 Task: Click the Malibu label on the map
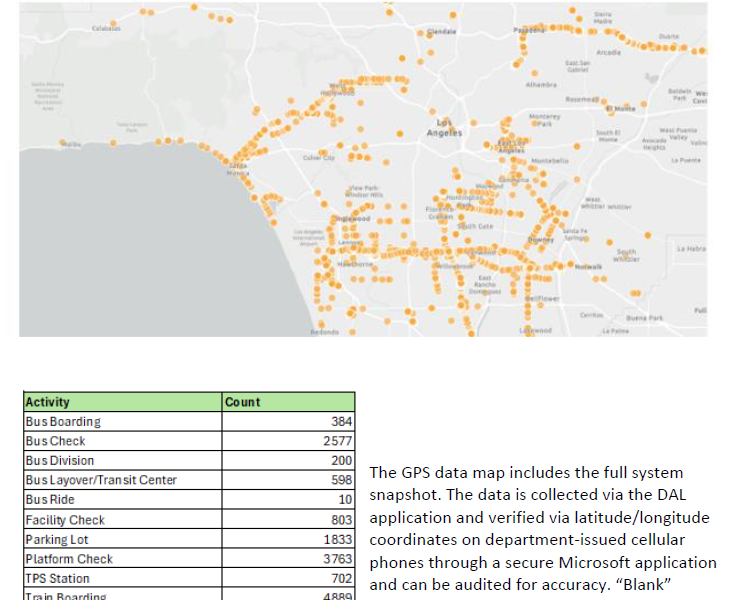(71, 144)
